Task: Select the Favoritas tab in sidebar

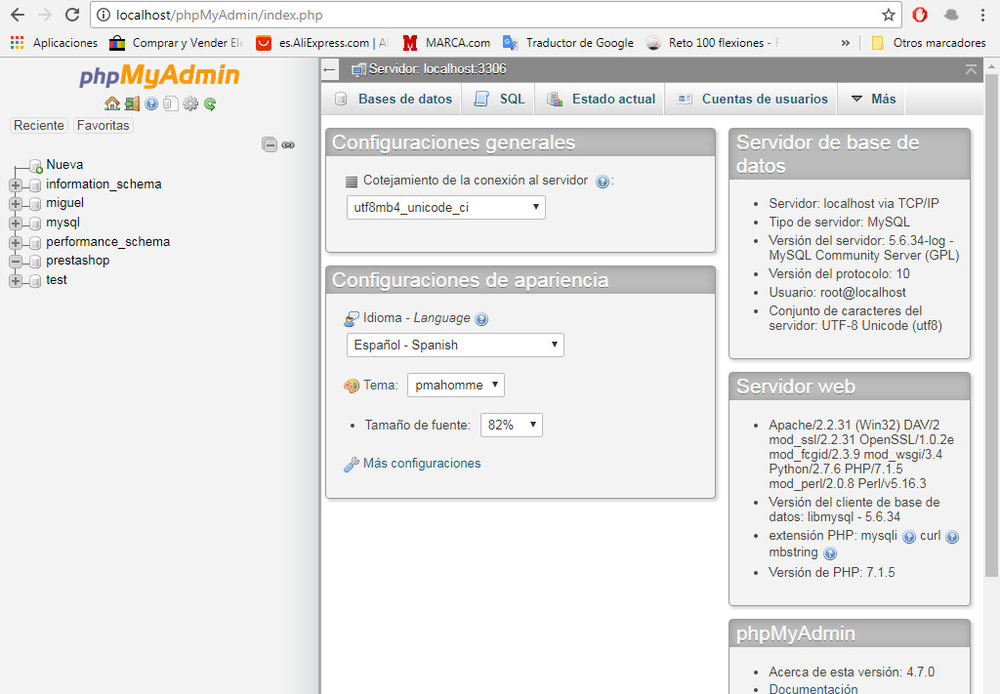Action: (x=103, y=126)
